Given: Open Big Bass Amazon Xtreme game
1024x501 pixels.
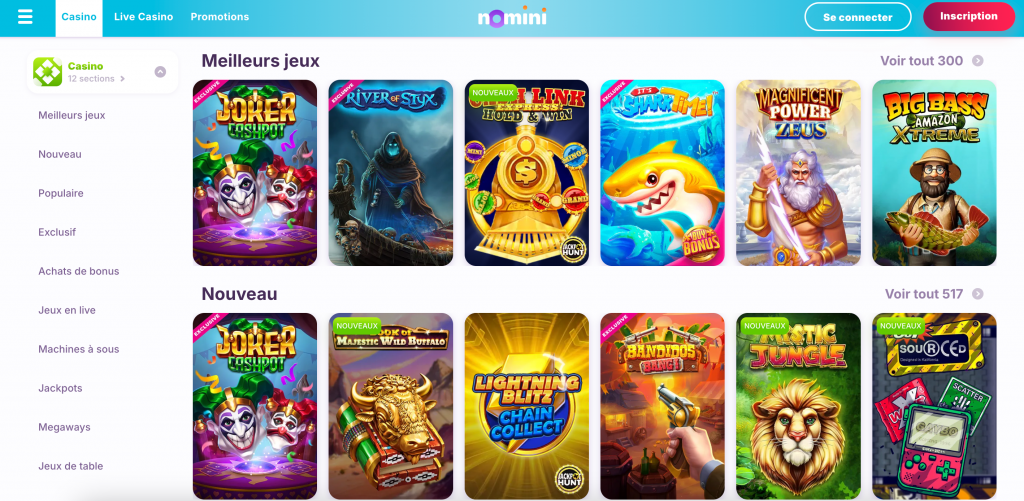Looking at the screenshot, I should pyautogui.click(x=934, y=173).
